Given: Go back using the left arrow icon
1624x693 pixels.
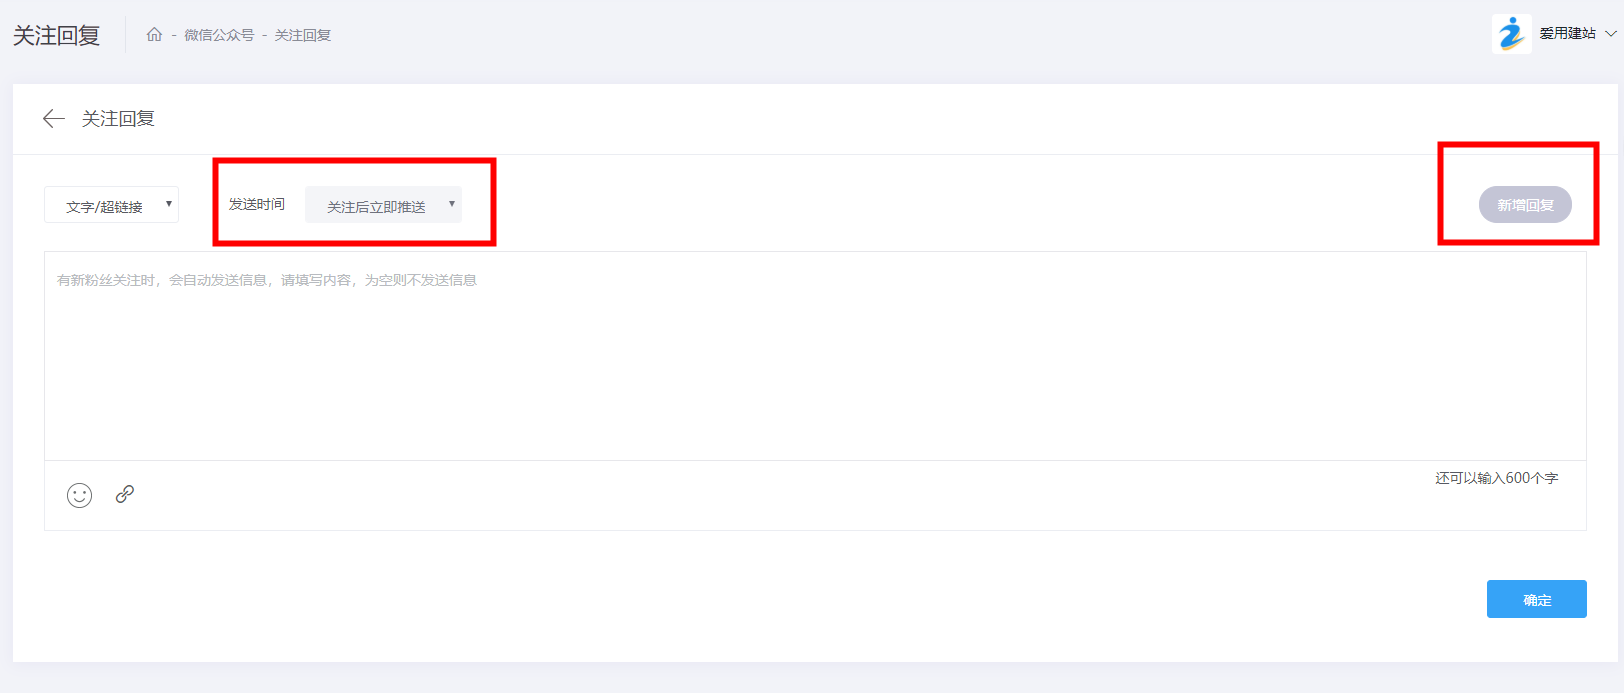Looking at the screenshot, I should (x=54, y=119).
